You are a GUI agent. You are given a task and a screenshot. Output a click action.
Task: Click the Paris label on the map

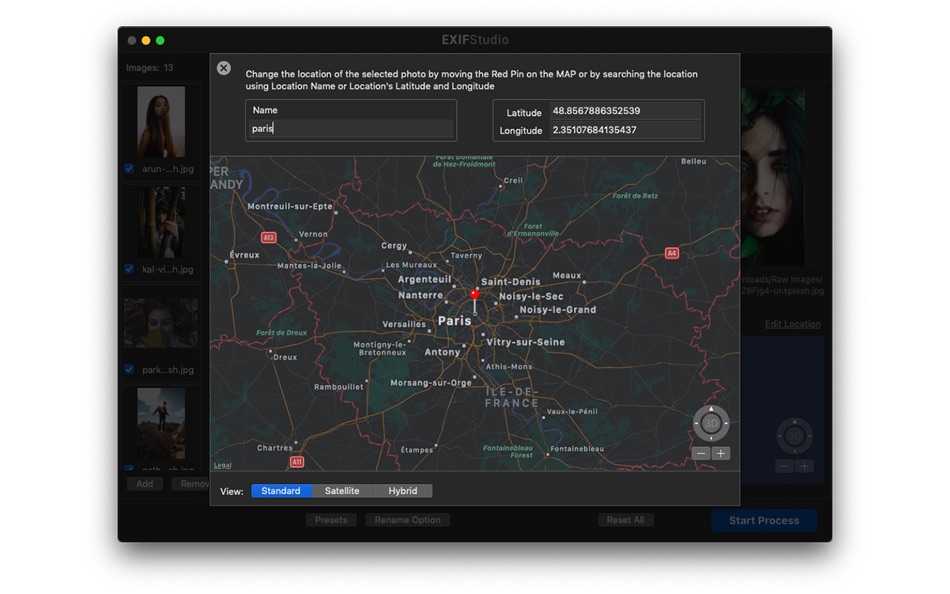454,321
